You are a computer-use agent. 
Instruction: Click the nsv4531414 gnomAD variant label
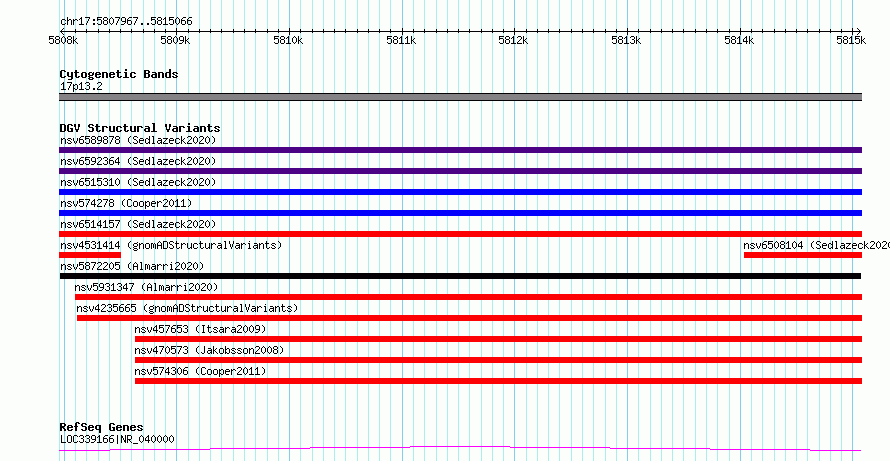[x=171, y=245]
